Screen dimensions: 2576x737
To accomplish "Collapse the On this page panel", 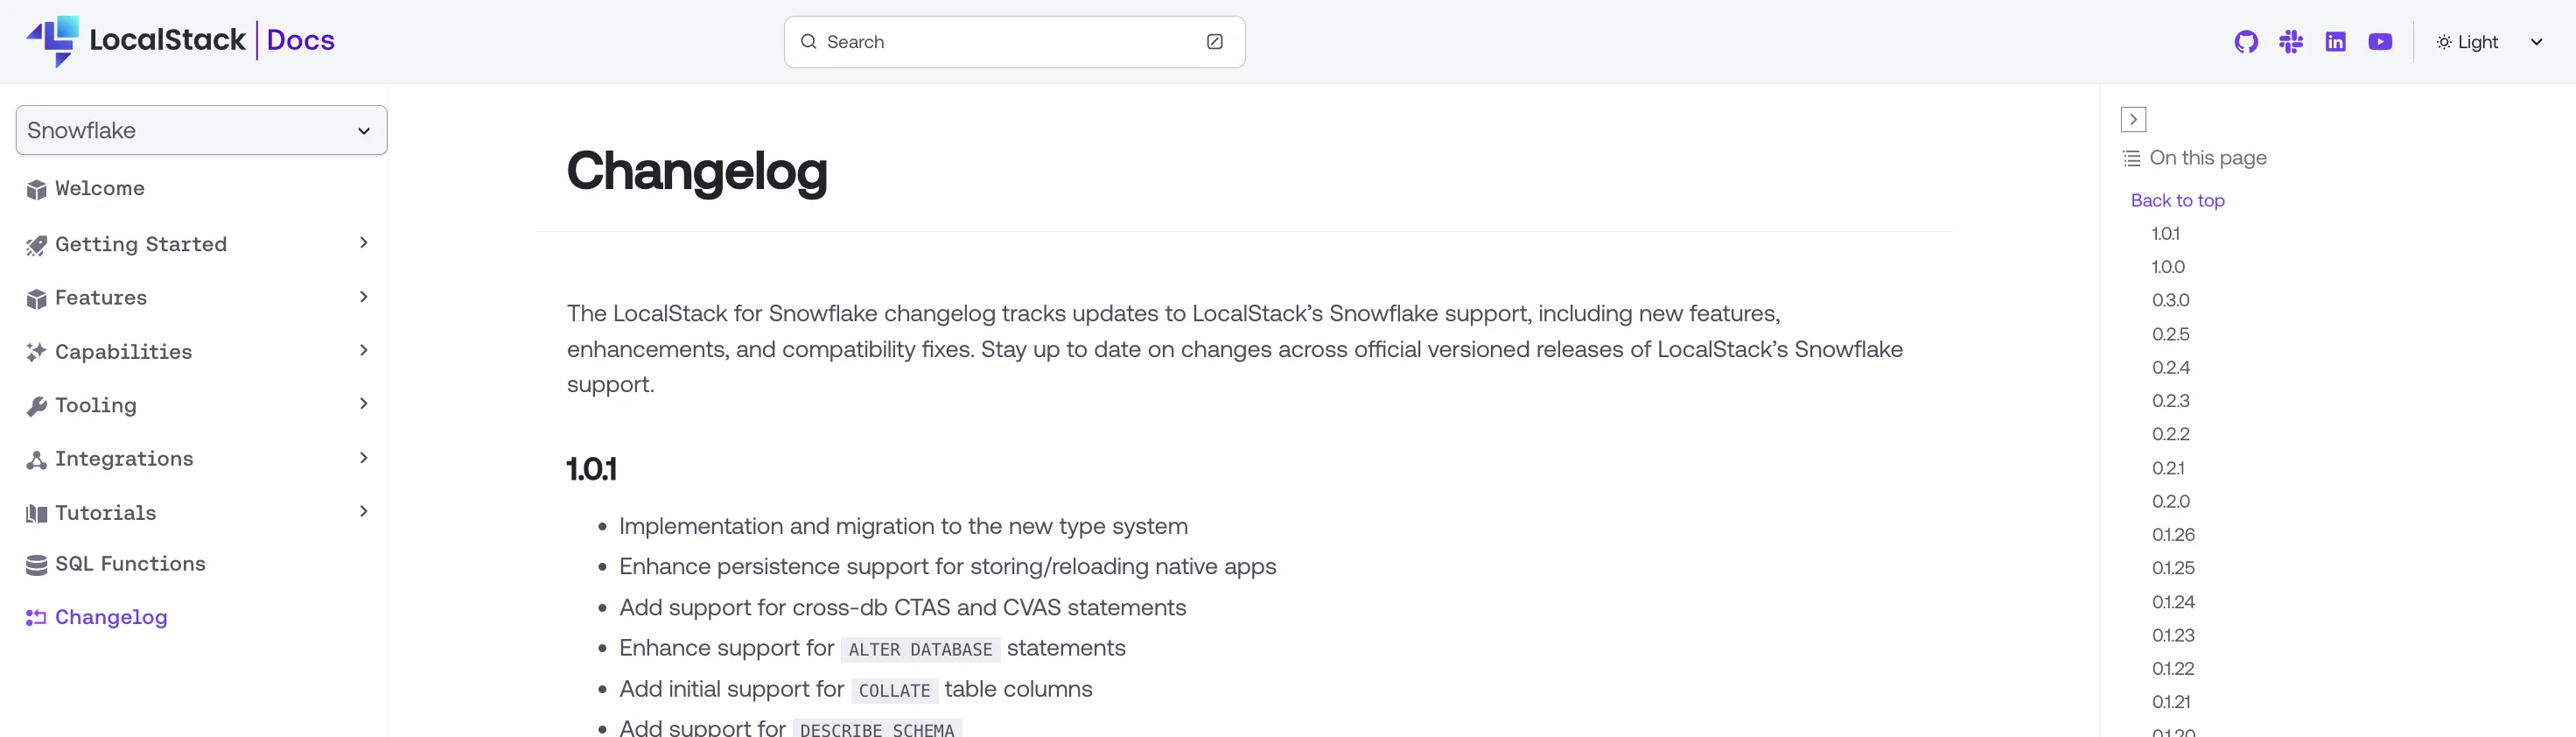I will coord(2133,118).
